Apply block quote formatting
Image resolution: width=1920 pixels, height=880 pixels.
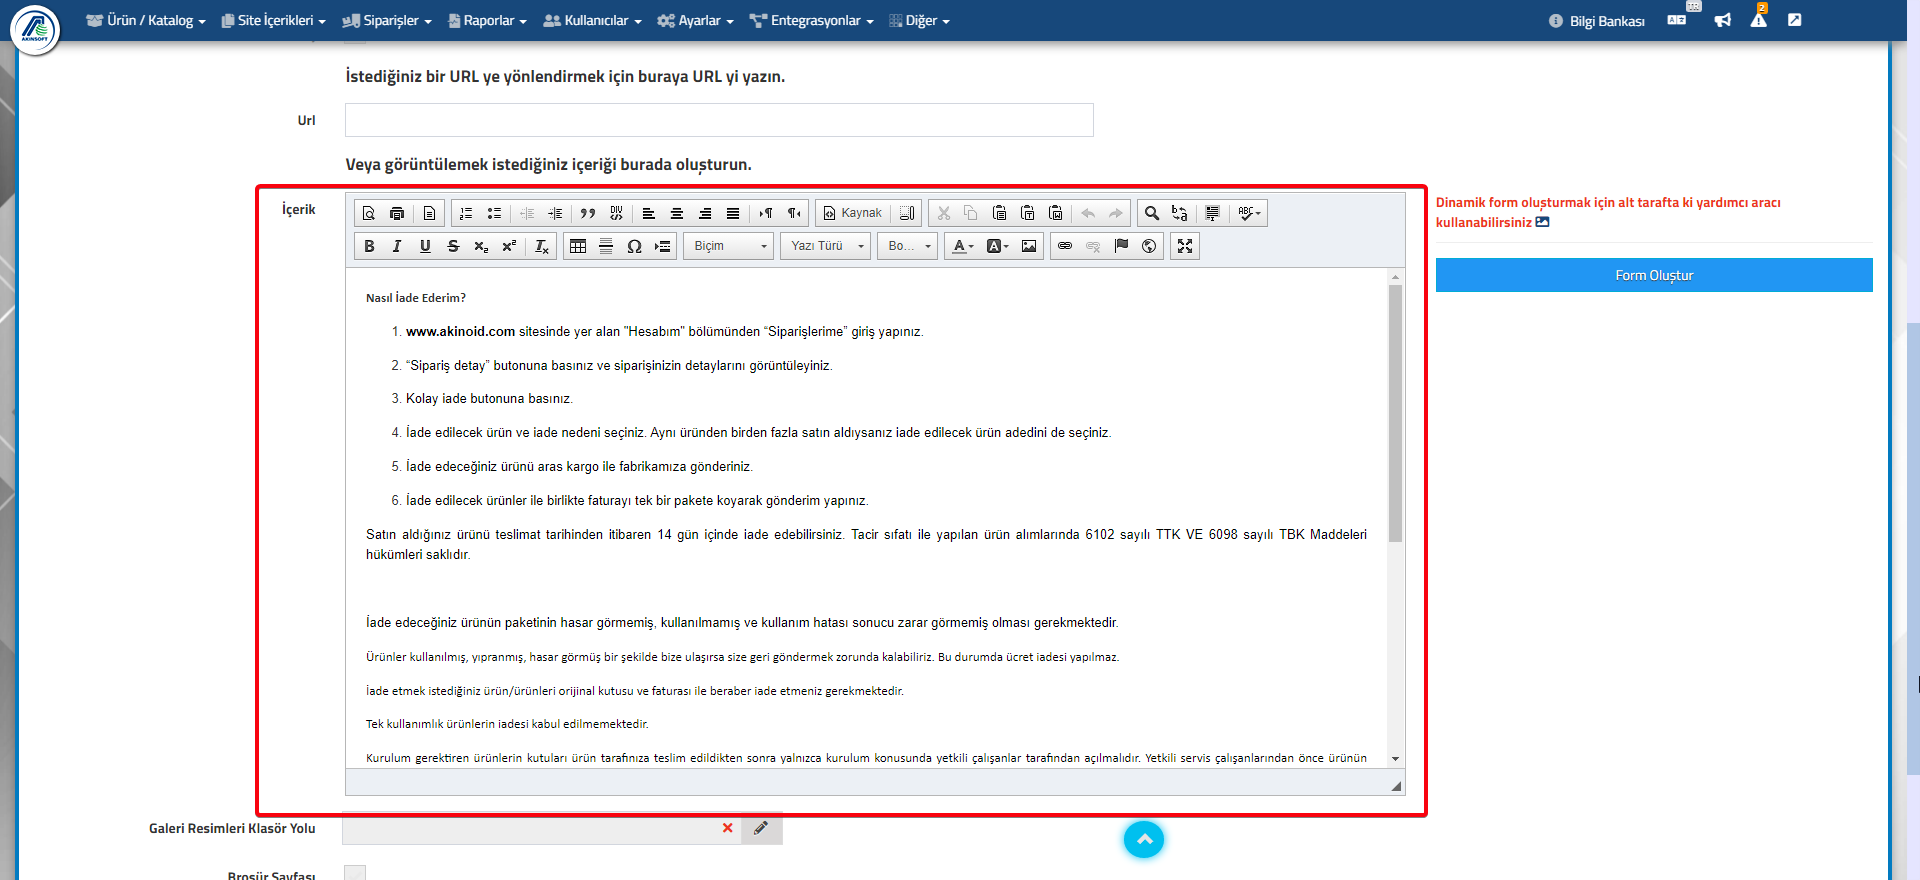588,213
